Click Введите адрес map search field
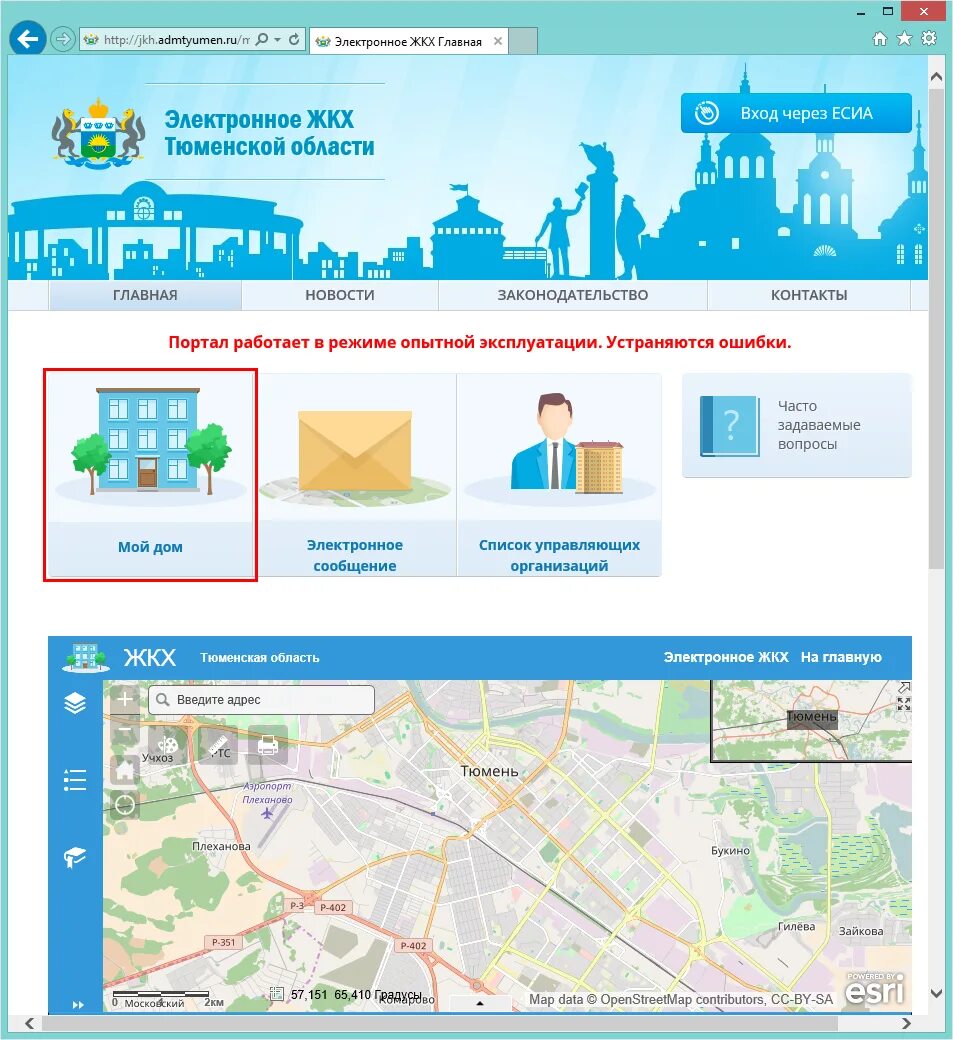 [261, 700]
